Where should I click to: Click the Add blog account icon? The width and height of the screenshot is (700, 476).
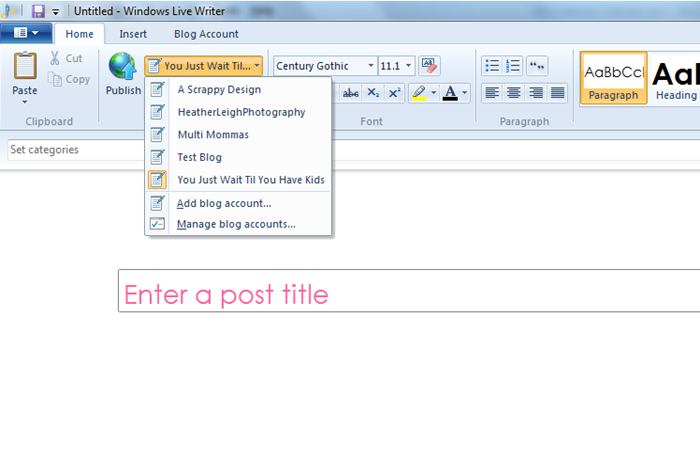point(157,203)
